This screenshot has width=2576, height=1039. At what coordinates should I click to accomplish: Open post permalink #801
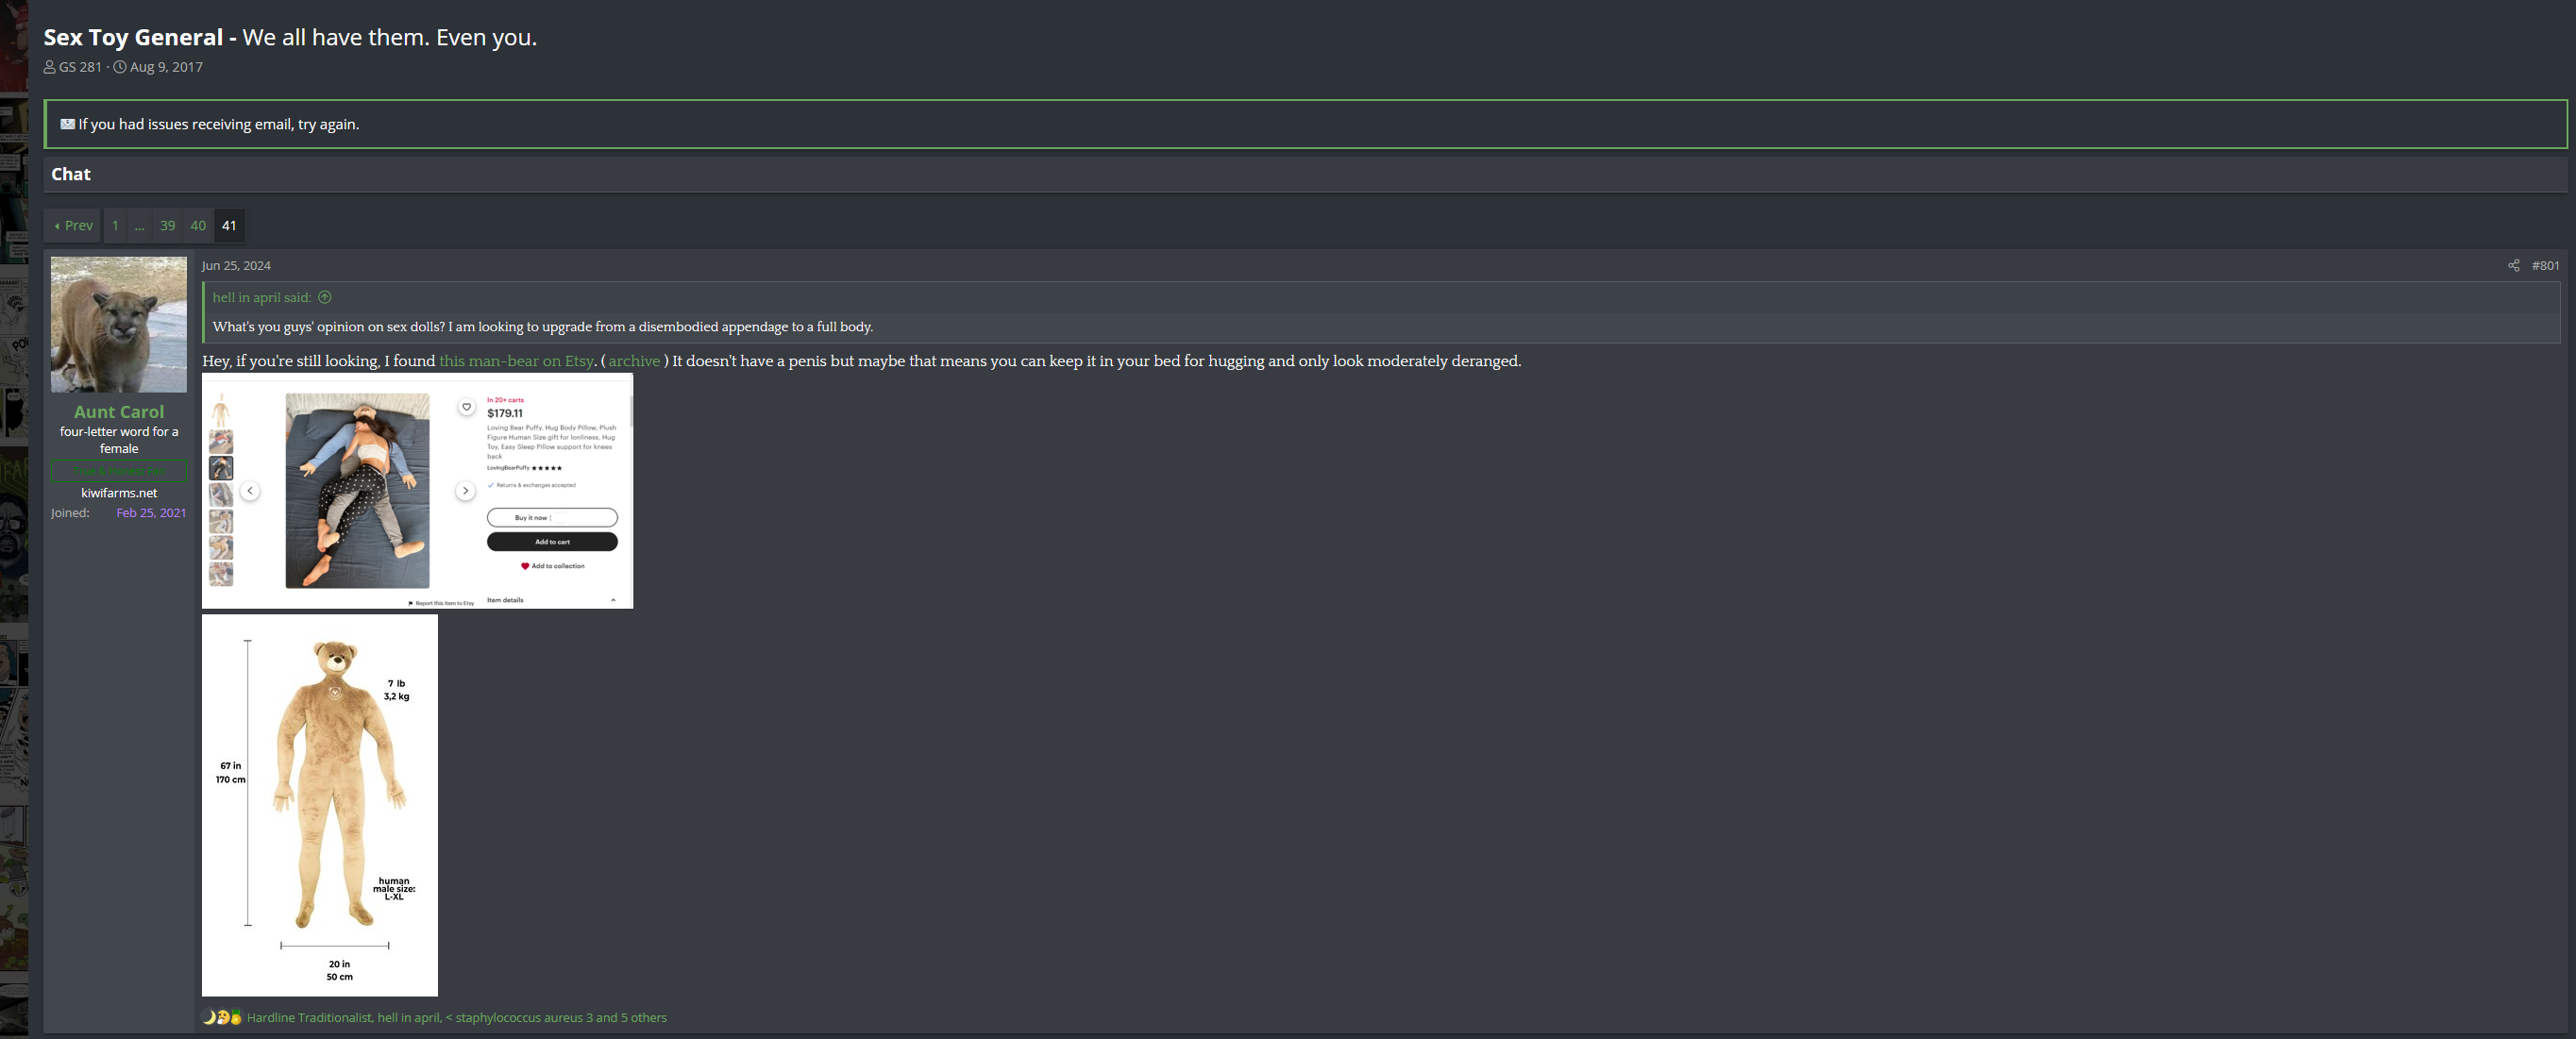pos(2545,266)
